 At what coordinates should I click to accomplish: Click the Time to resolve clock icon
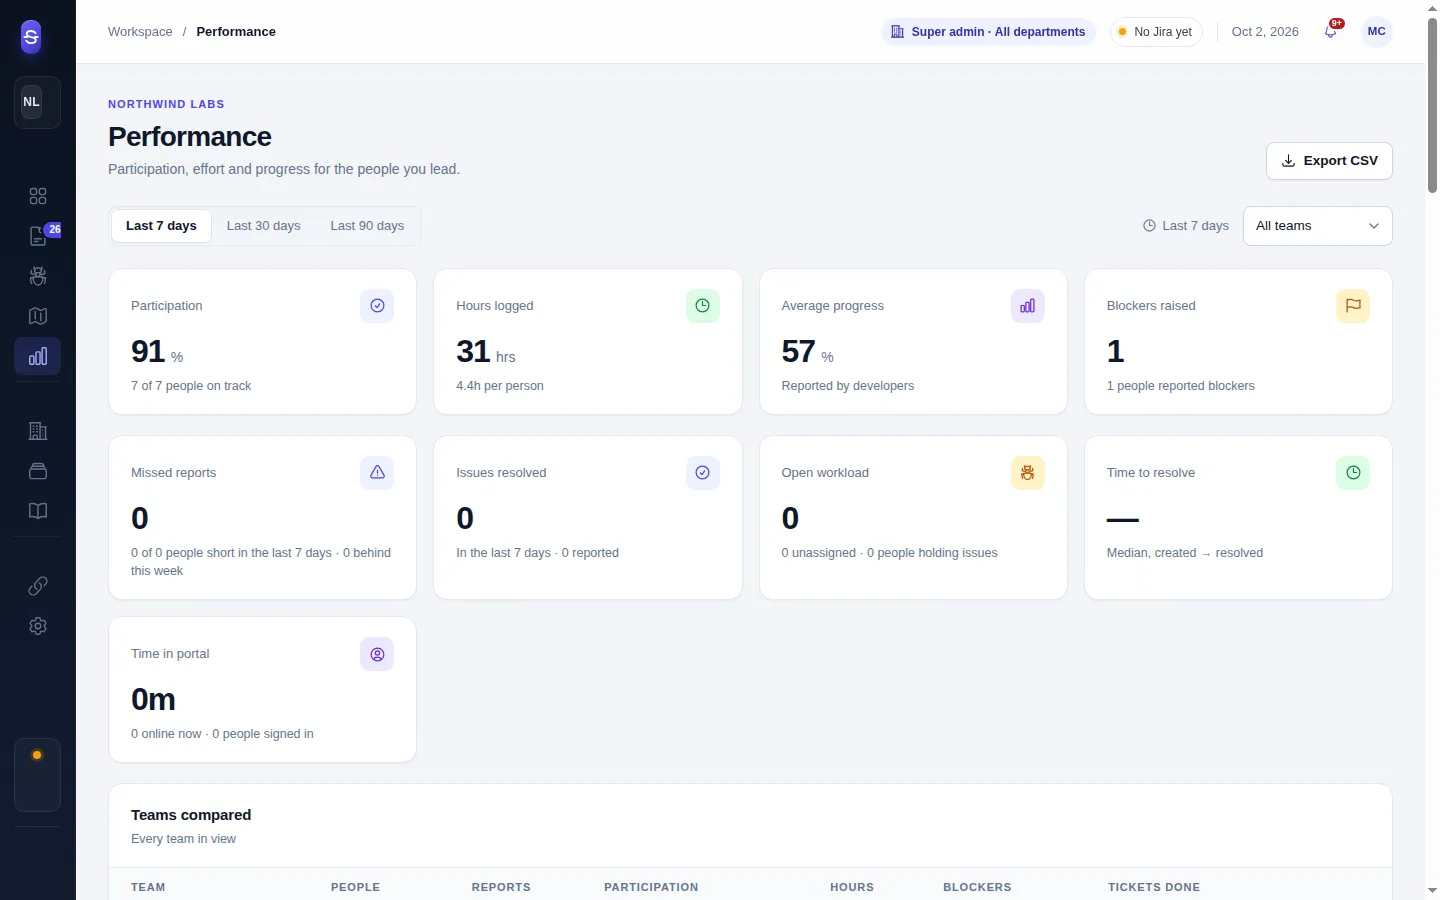point(1353,473)
